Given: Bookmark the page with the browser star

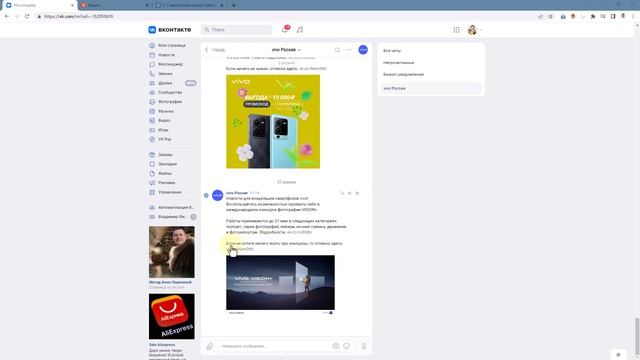Looking at the screenshot, I should coord(551,16).
